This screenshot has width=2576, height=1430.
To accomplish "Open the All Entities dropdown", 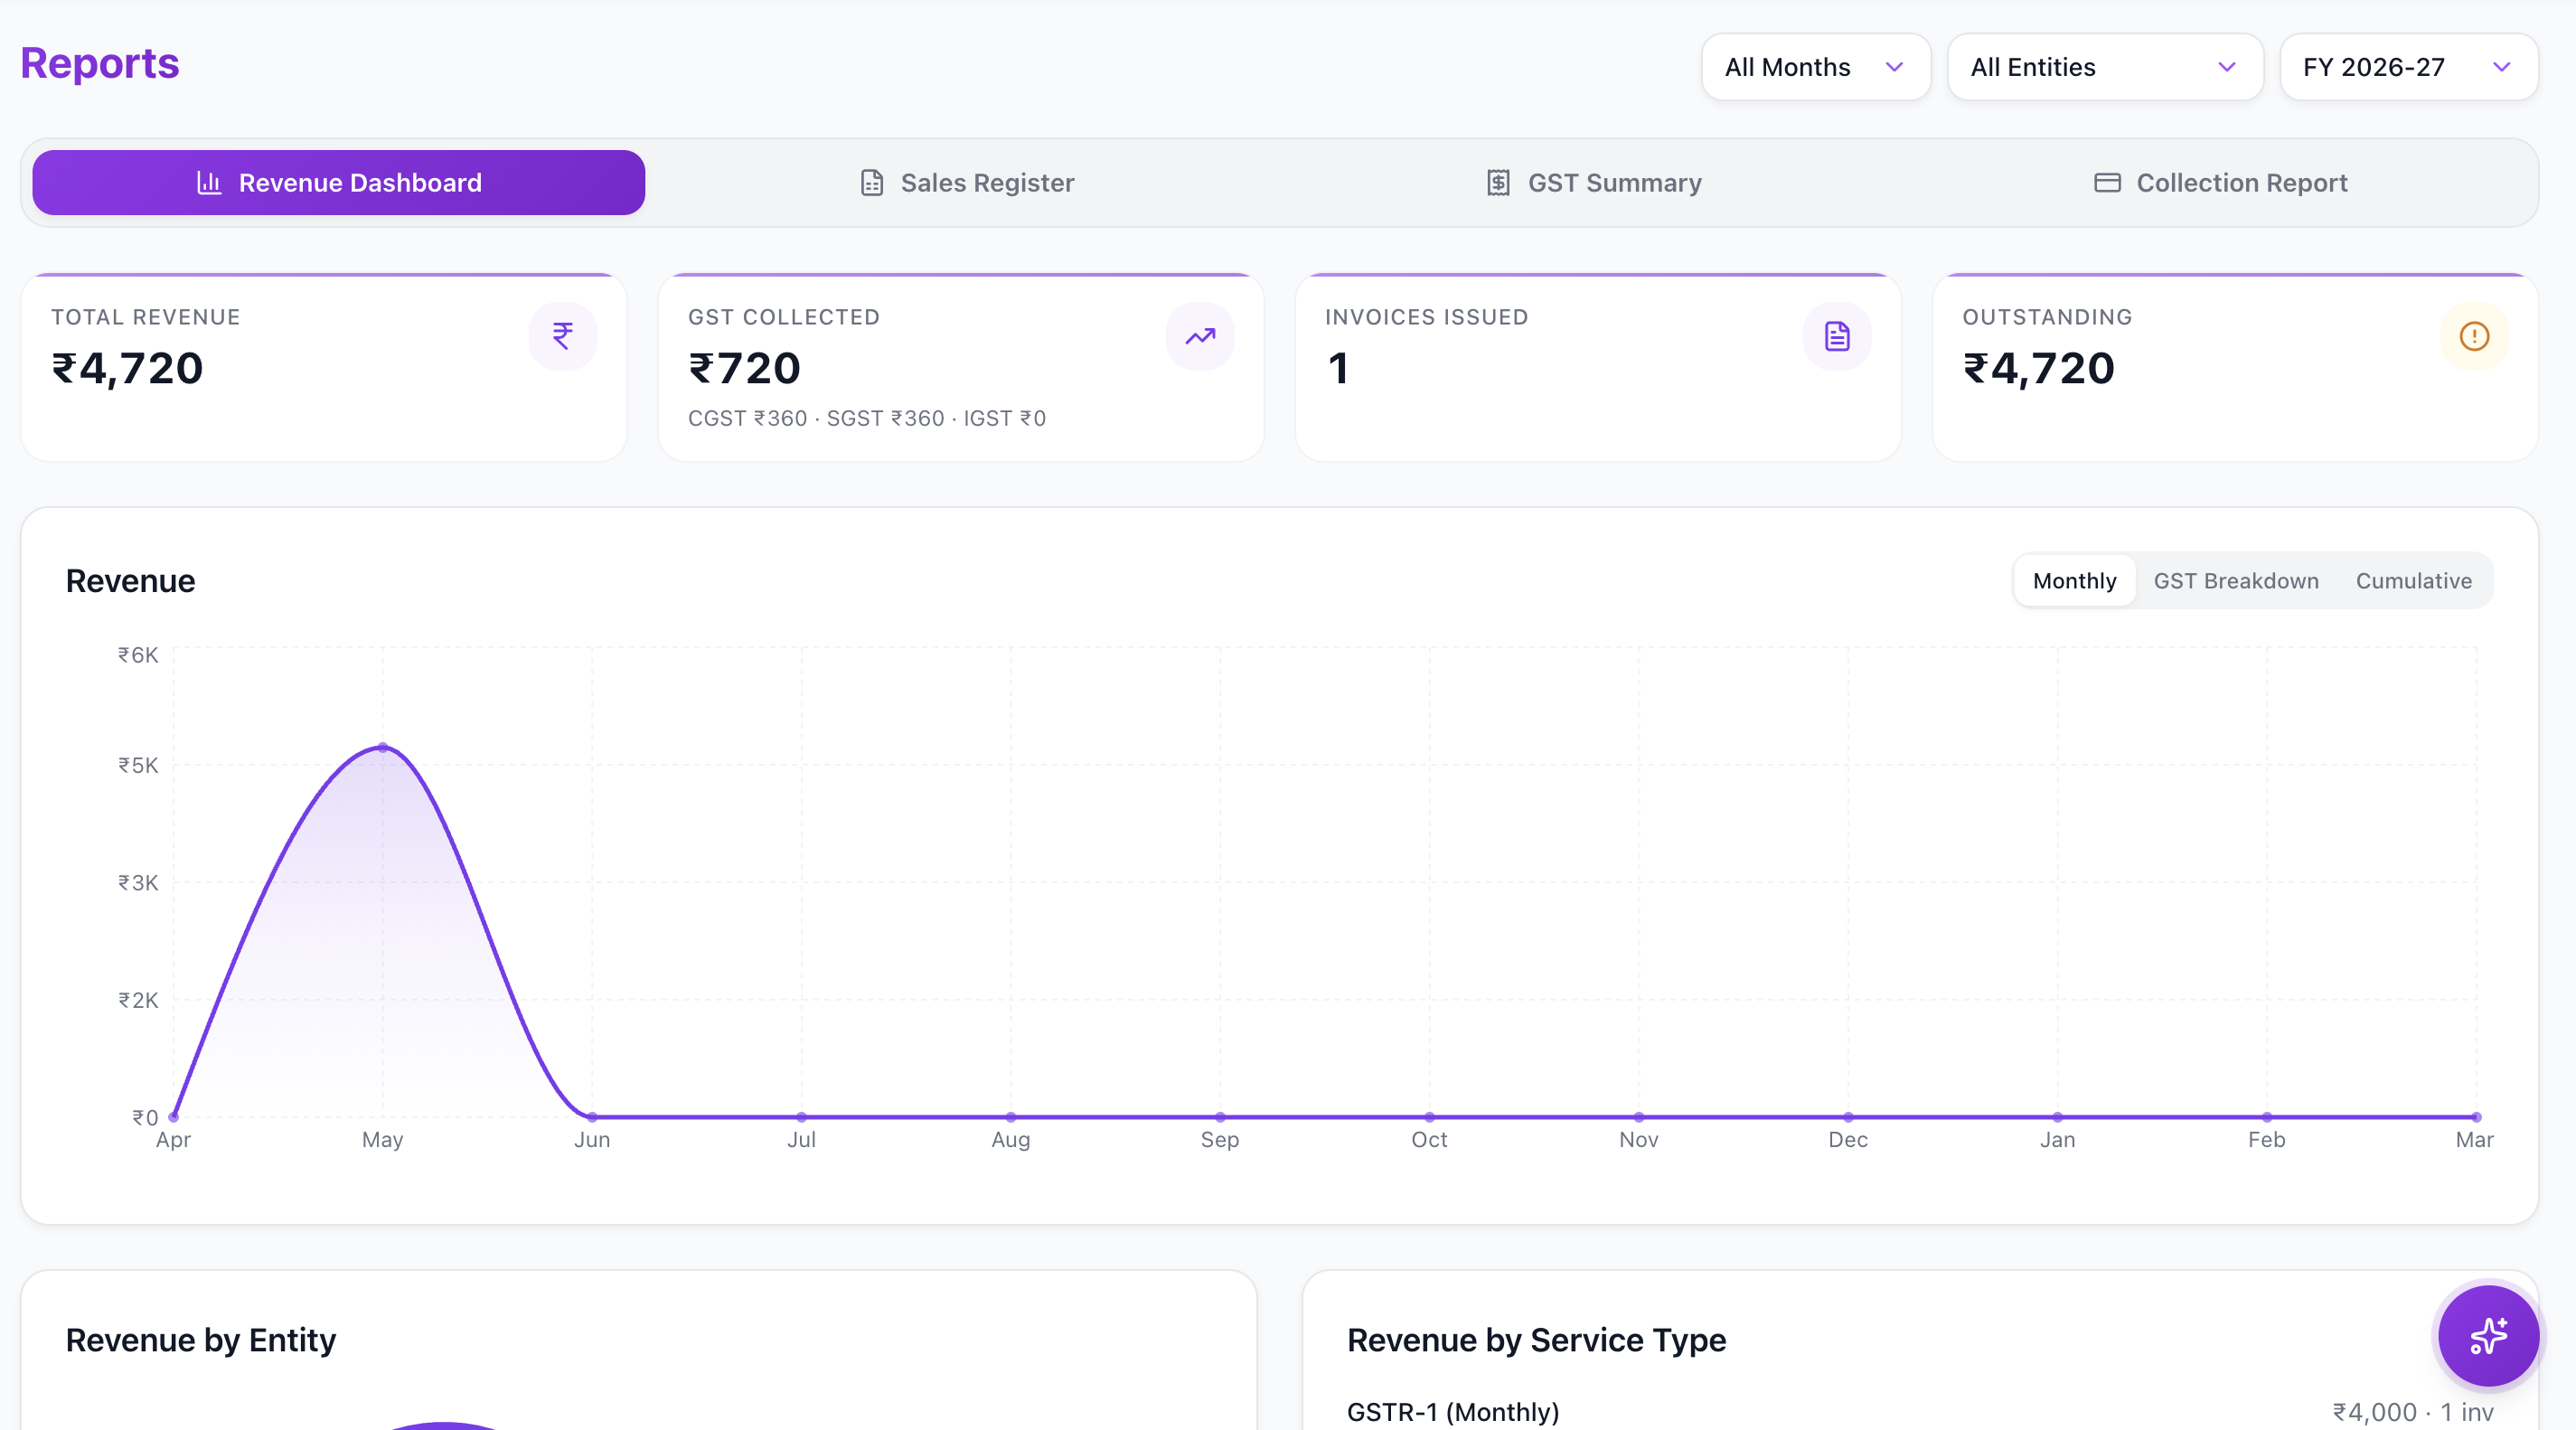I will (x=2105, y=67).
